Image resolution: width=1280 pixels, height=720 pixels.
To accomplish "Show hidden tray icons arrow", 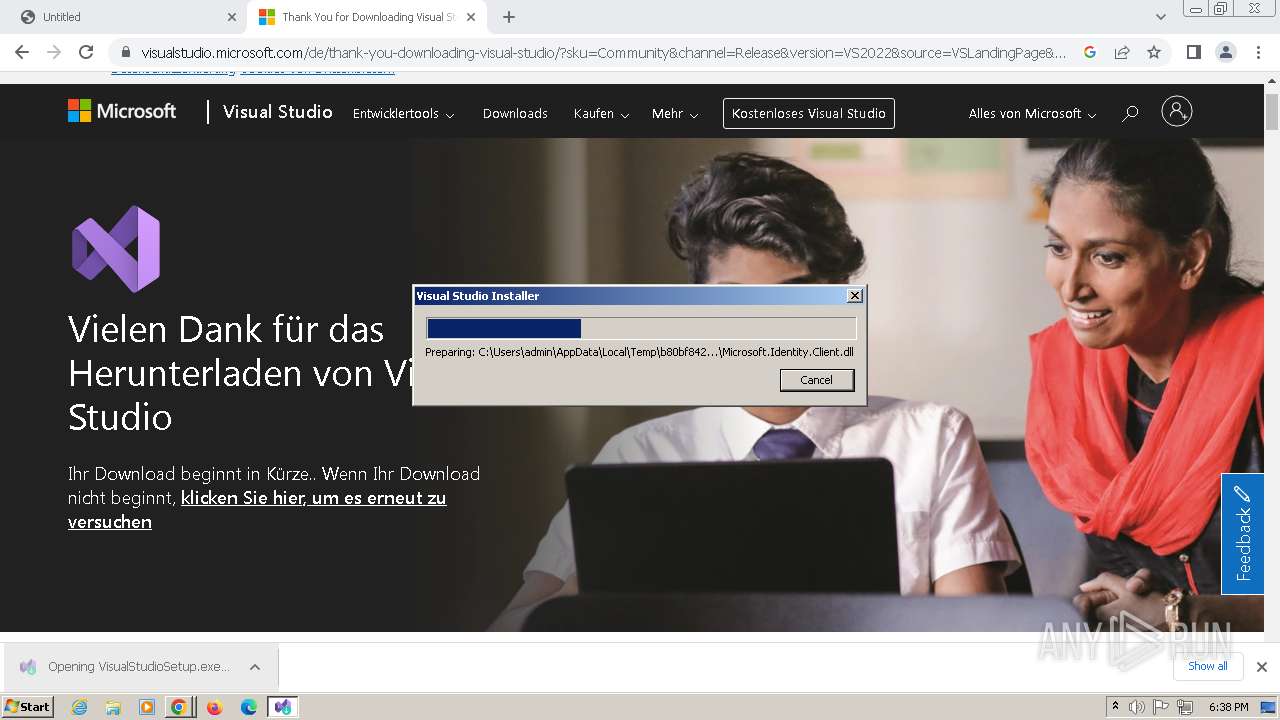I will click(x=1115, y=707).
